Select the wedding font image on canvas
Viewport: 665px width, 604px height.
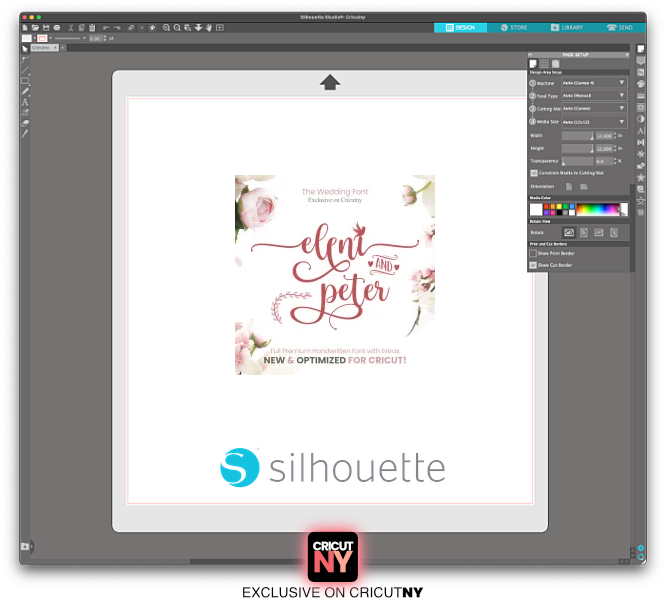pos(335,275)
